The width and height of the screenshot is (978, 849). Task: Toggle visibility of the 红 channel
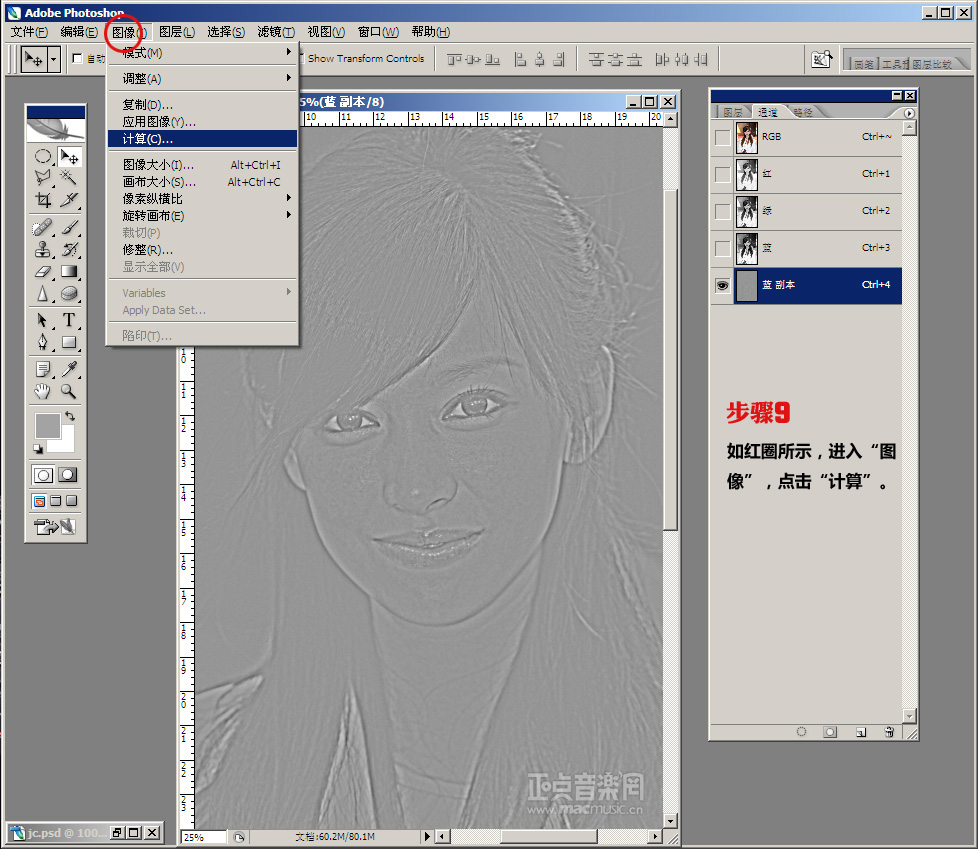[x=722, y=174]
